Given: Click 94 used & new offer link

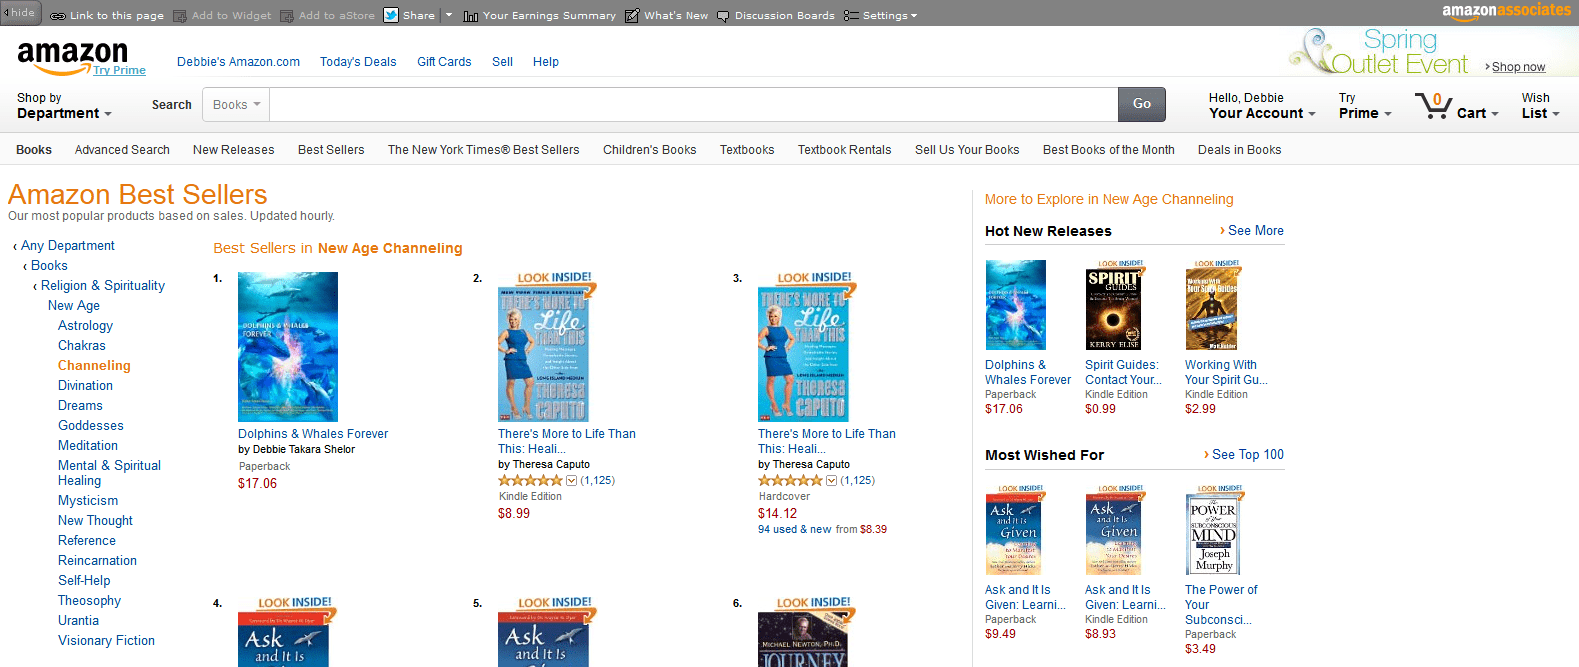Looking at the screenshot, I should 794,530.
